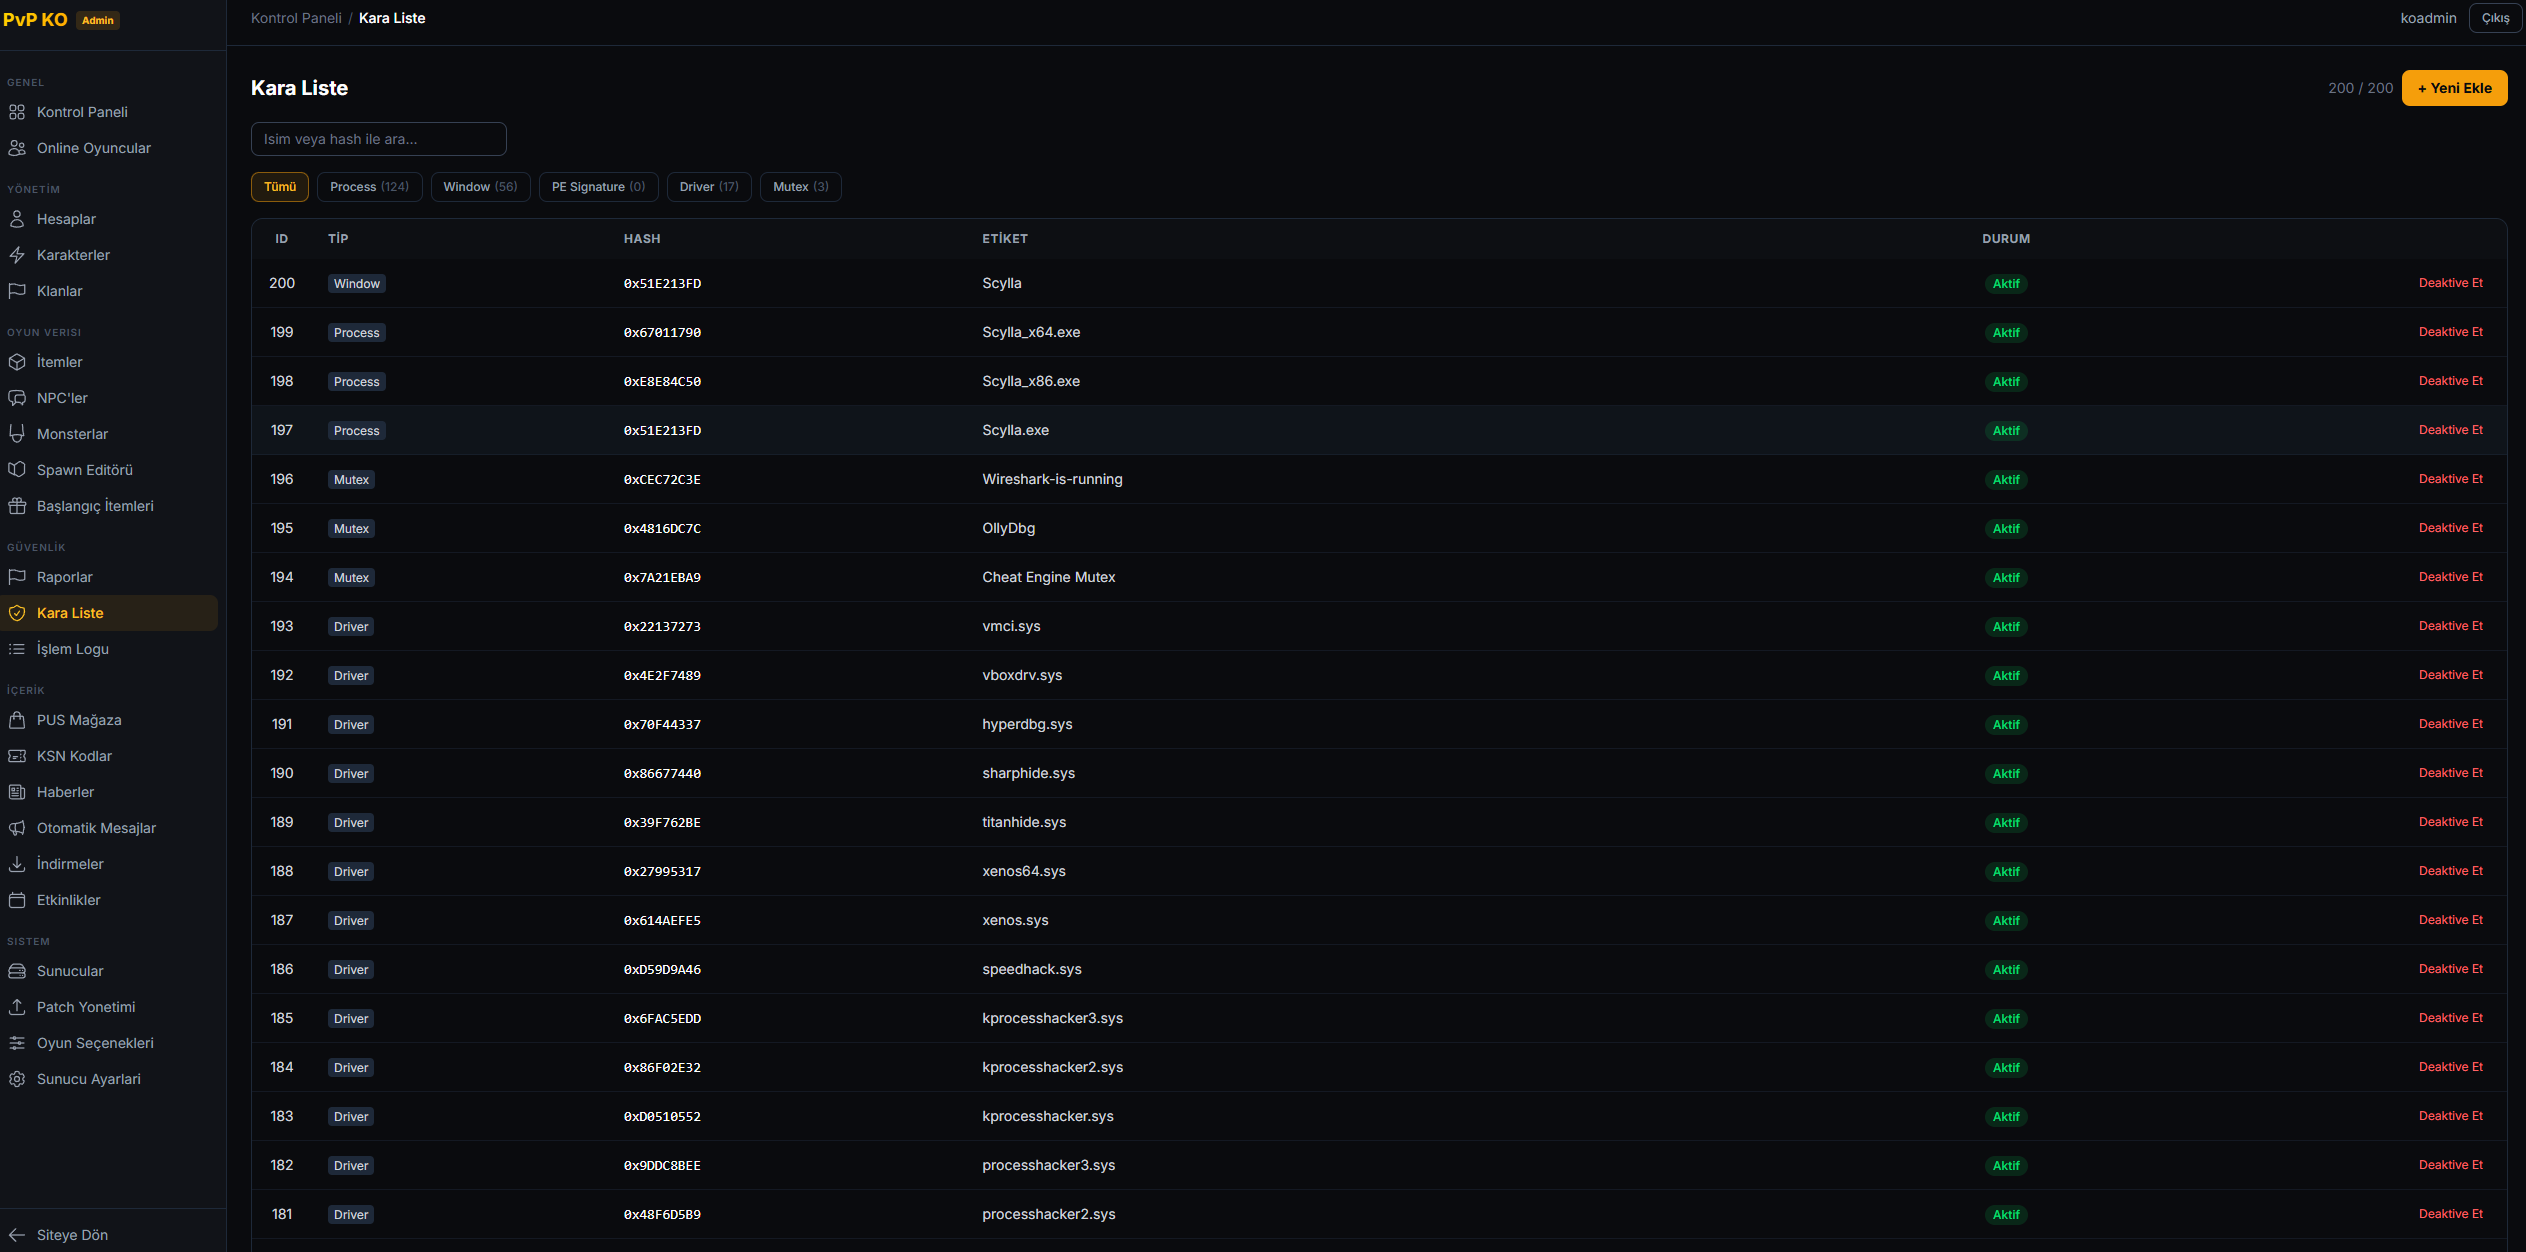The image size is (2526, 1252).
Task: Focus the isim veya hash search field
Action: [x=379, y=139]
